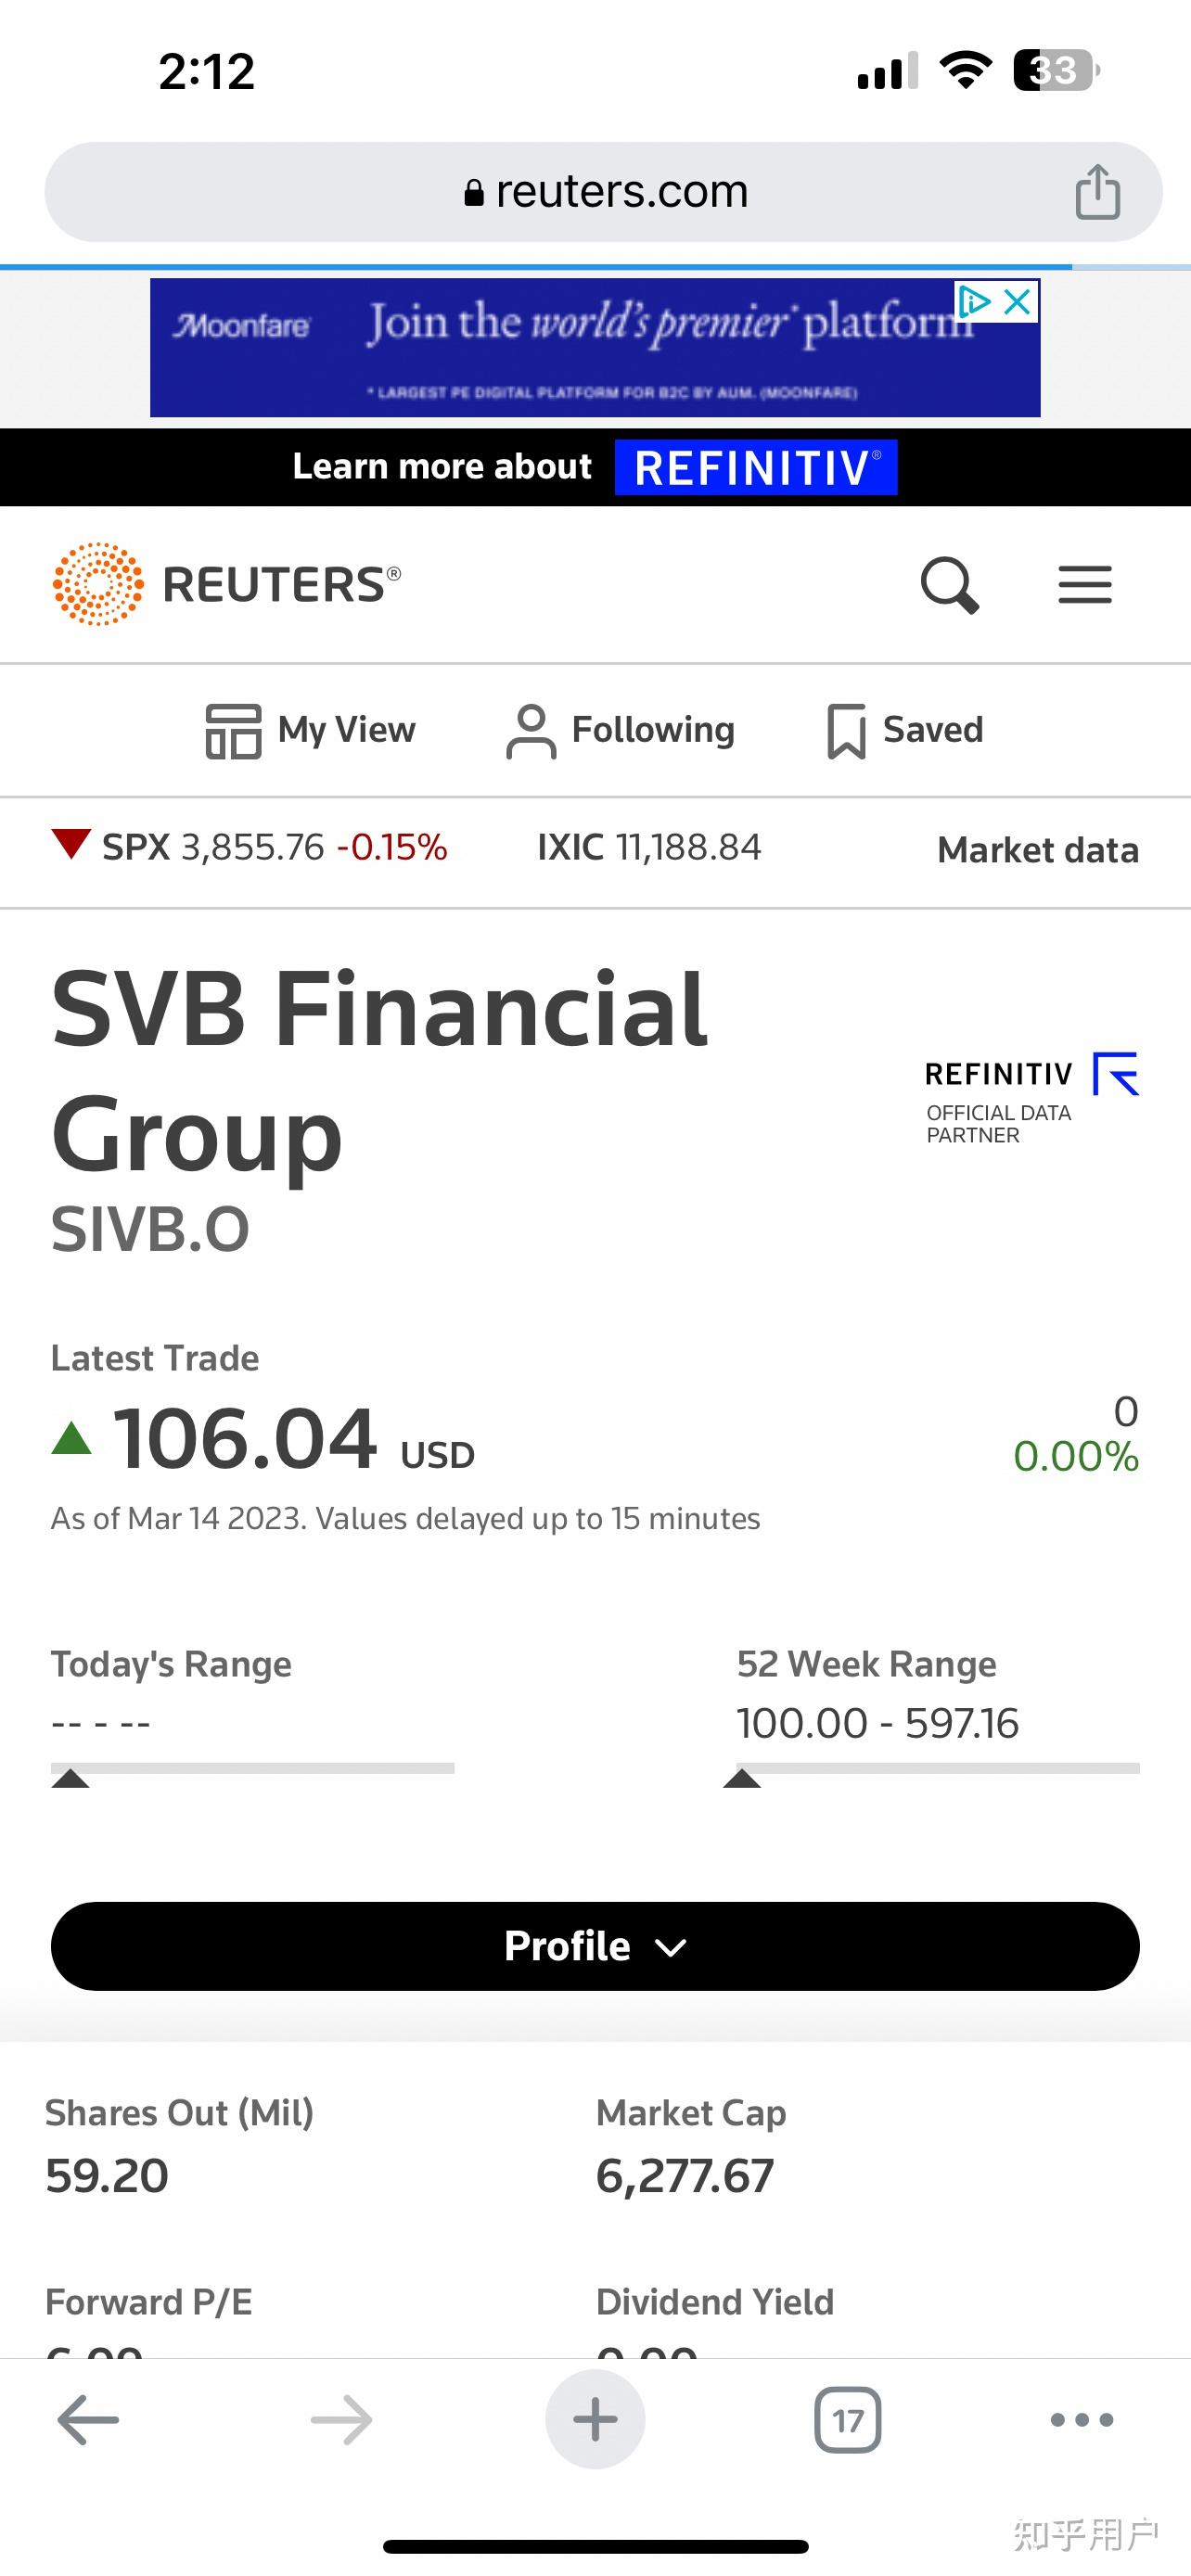
Task: Tap the 52 Week Range slider bar
Action: coord(938,1769)
